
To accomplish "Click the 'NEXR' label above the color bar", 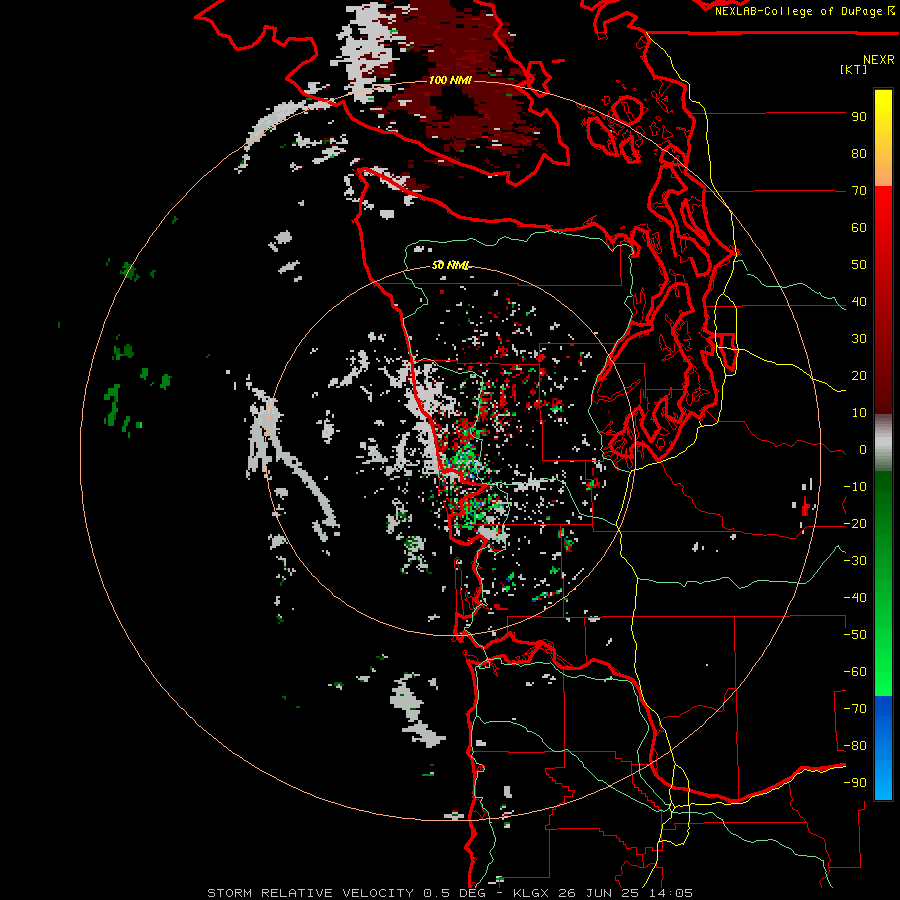I will [x=879, y=60].
